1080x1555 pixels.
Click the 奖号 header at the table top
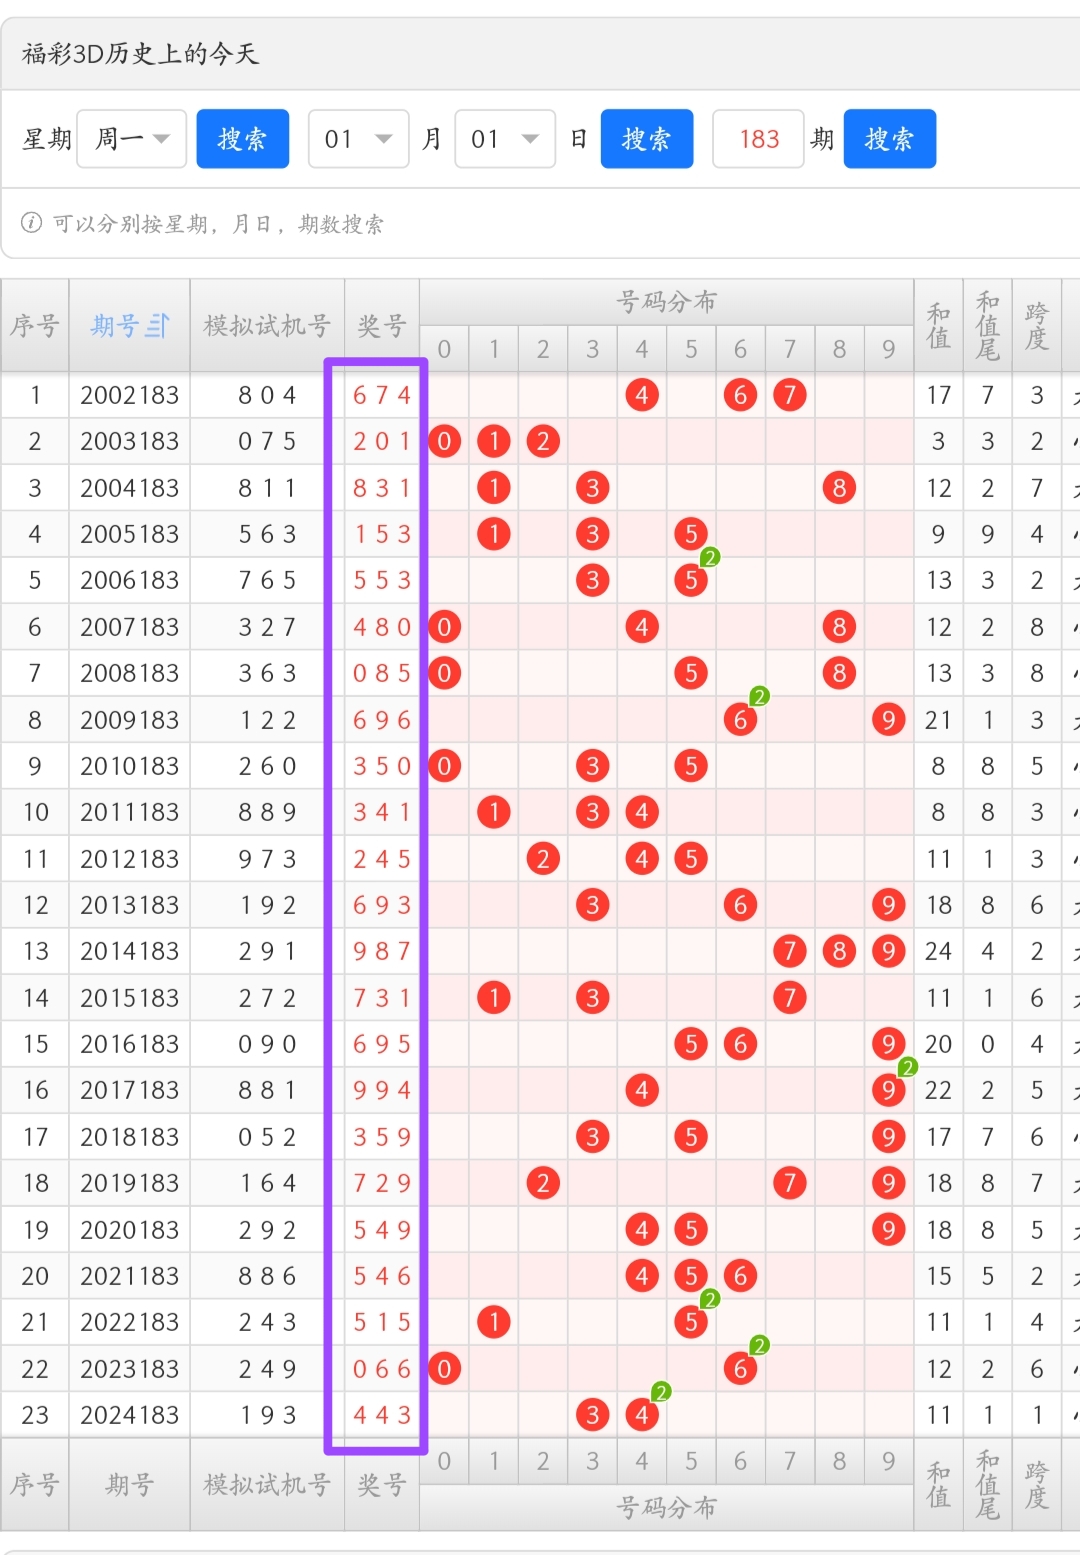[x=382, y=326]
